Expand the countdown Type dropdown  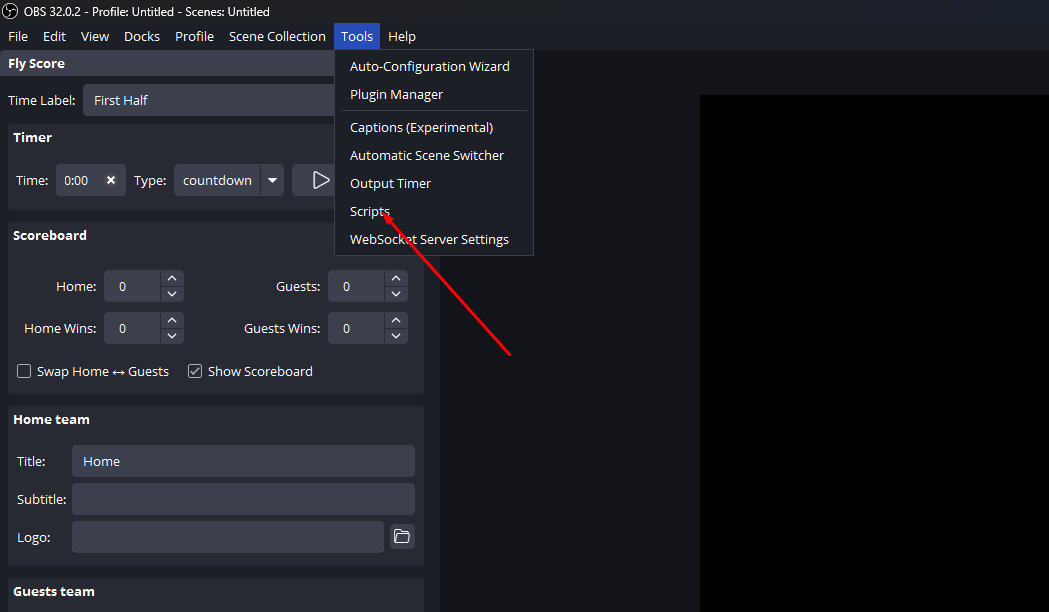pos(271,180)
